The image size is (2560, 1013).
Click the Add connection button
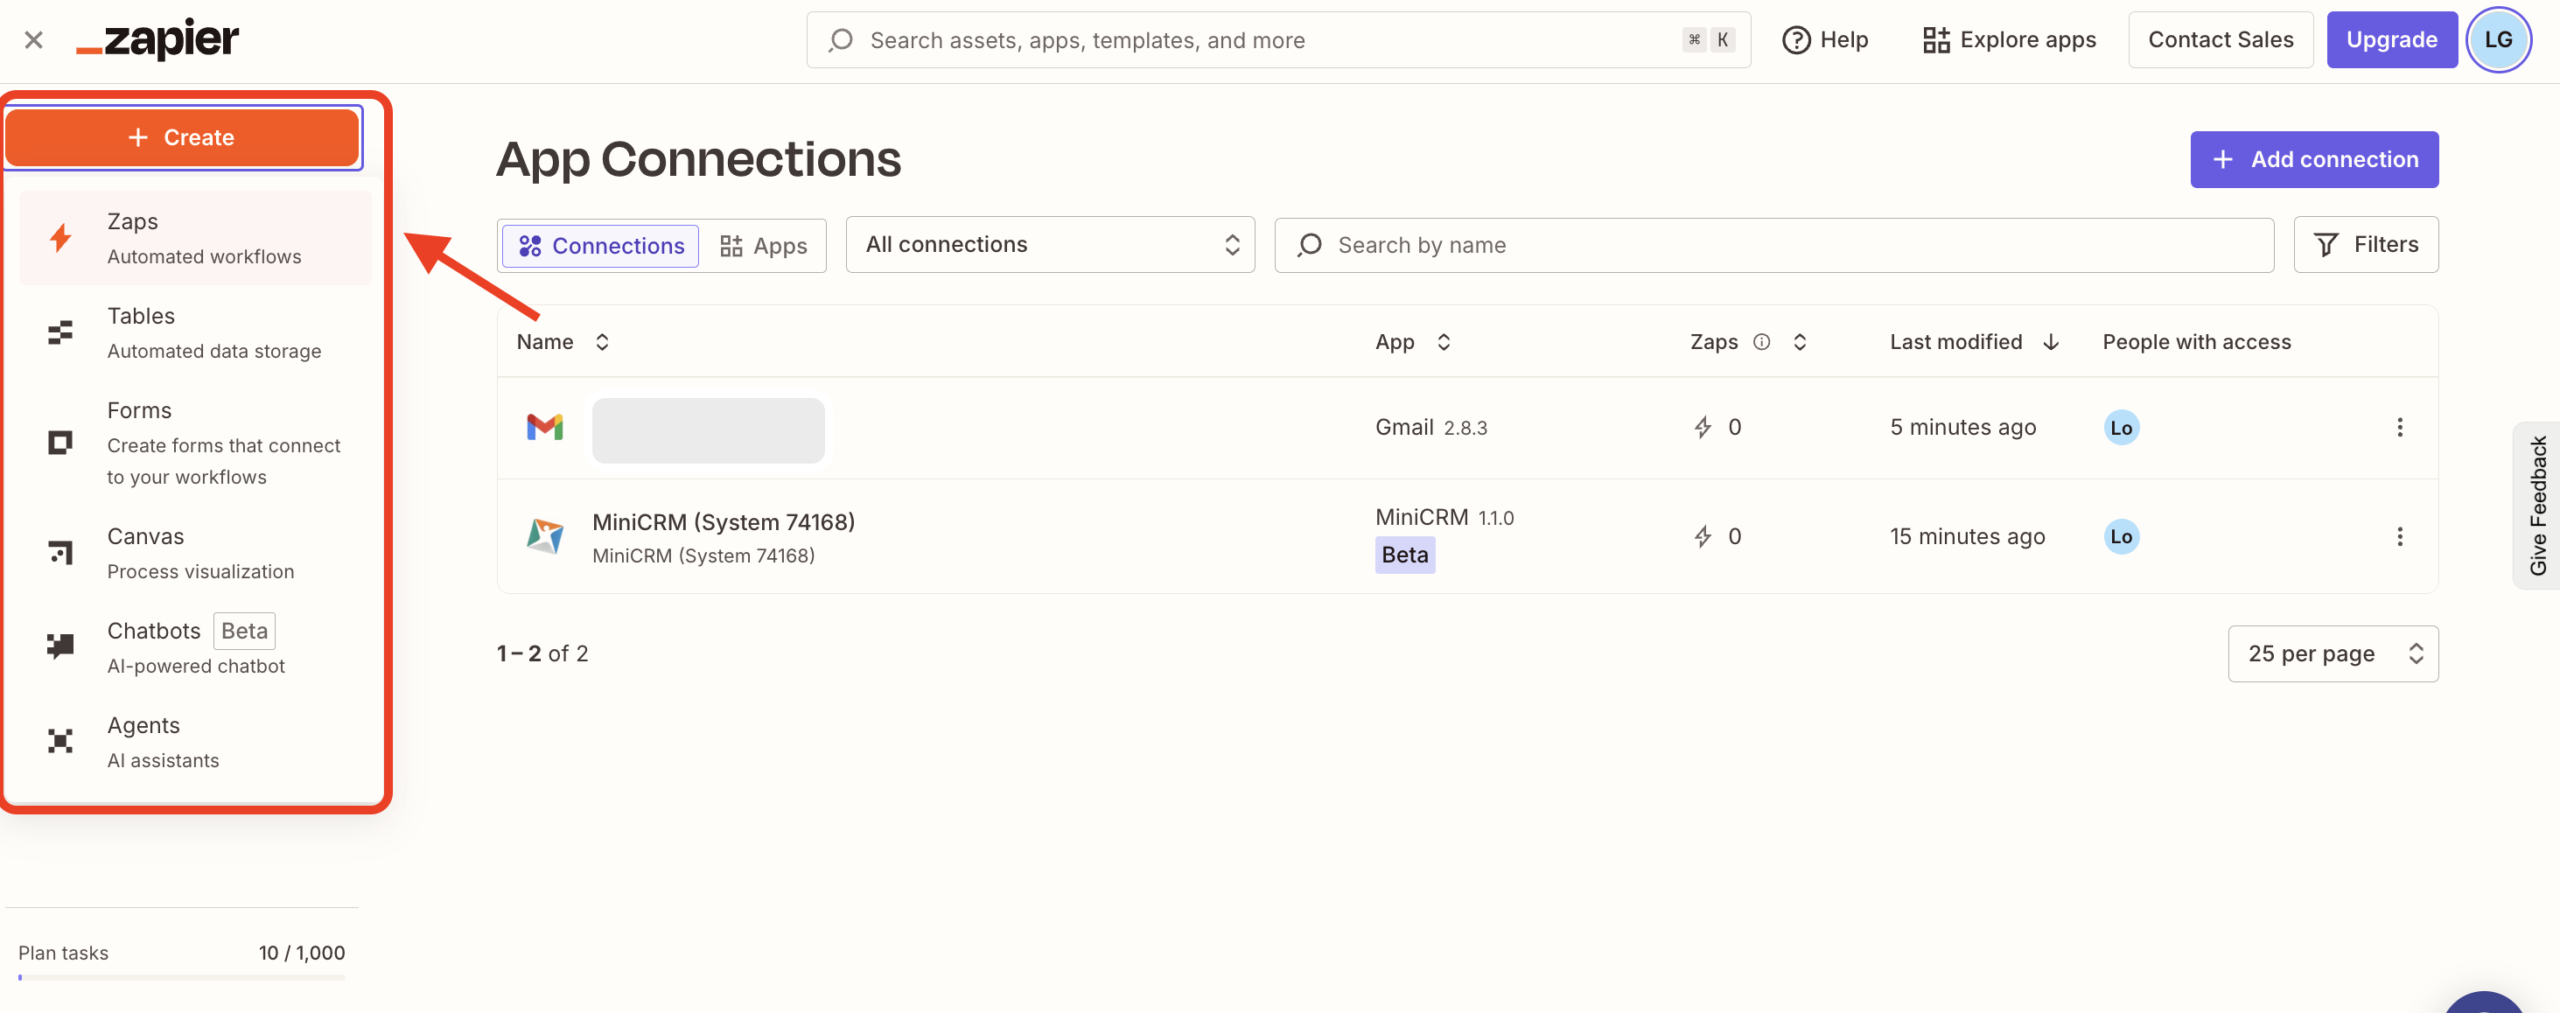tap(2314, 160)
